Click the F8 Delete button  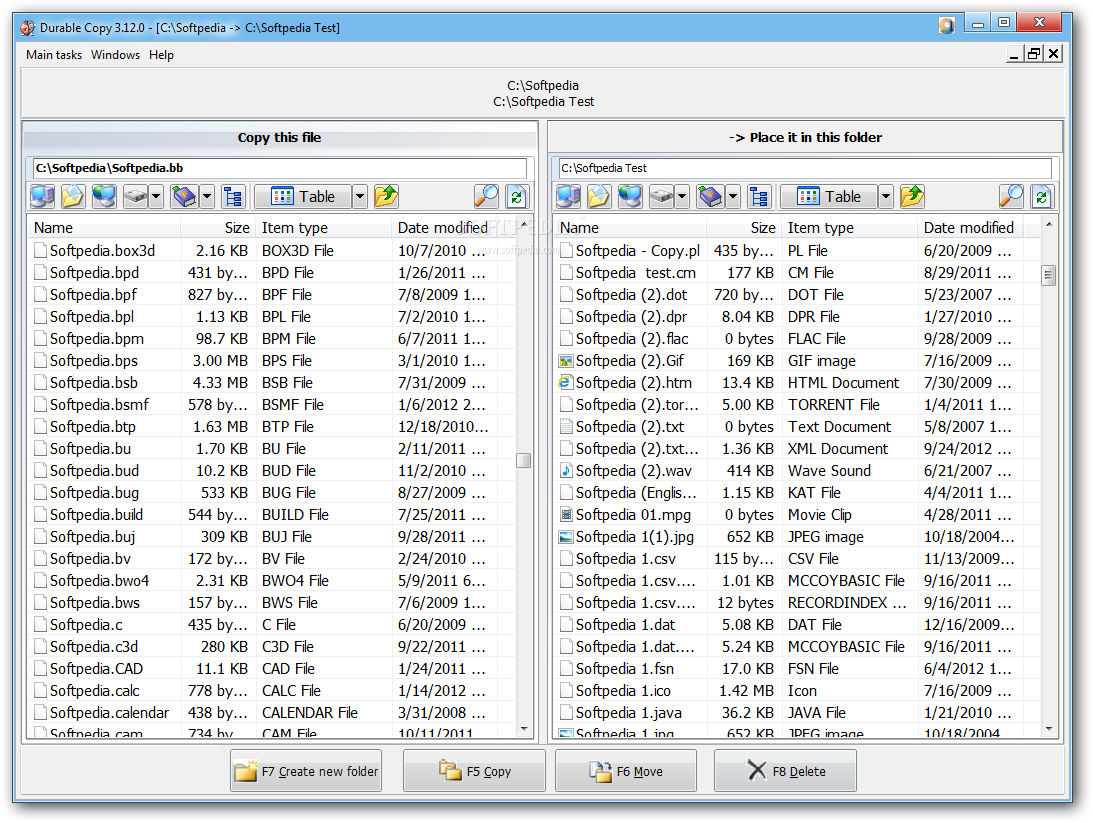785,771
